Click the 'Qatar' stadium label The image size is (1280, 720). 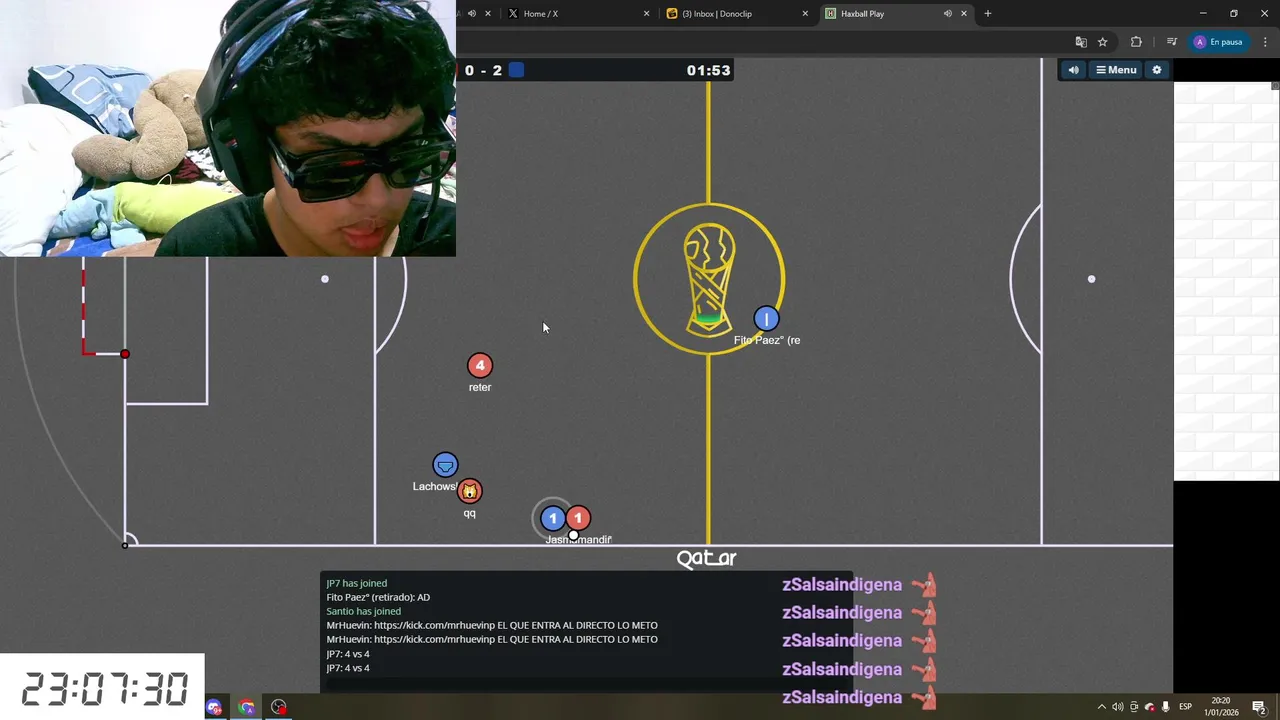pos(706,559)
